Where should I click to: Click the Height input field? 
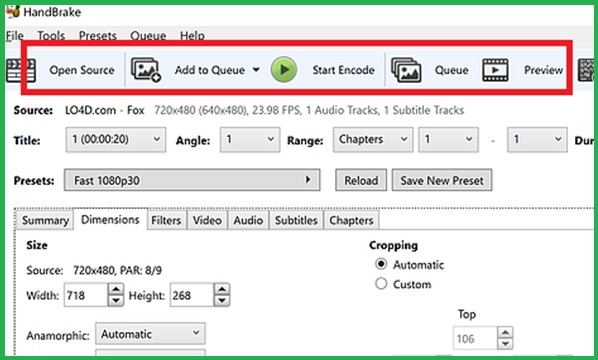[x=191, y=295]
